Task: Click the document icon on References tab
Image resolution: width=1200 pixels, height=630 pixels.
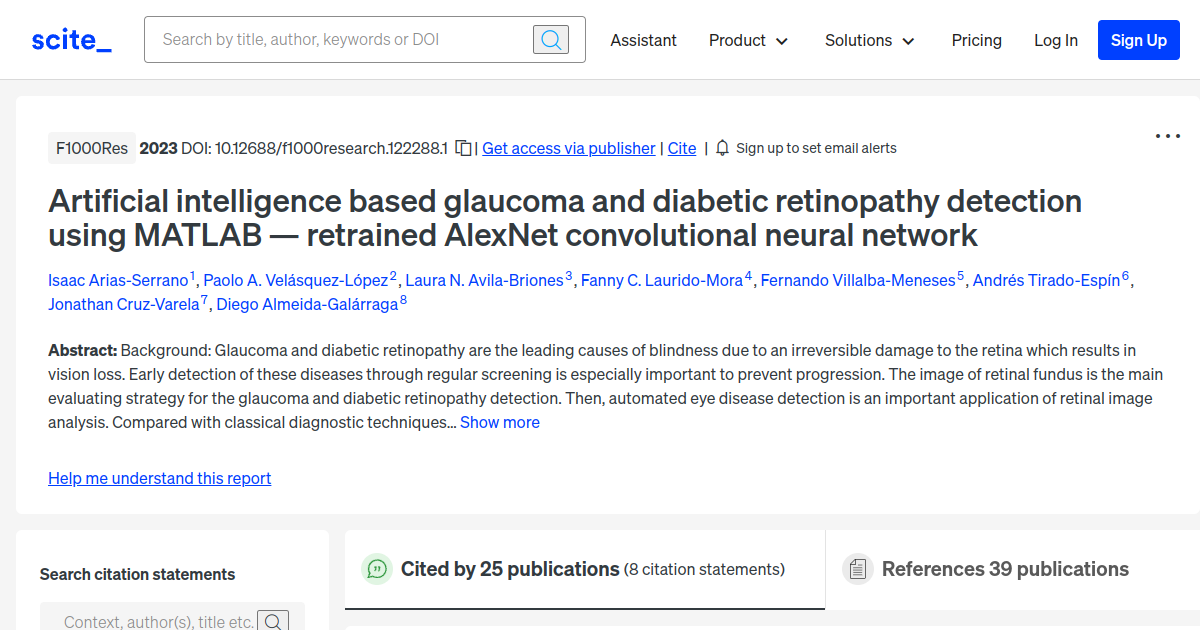Action: tap(858, 568)
